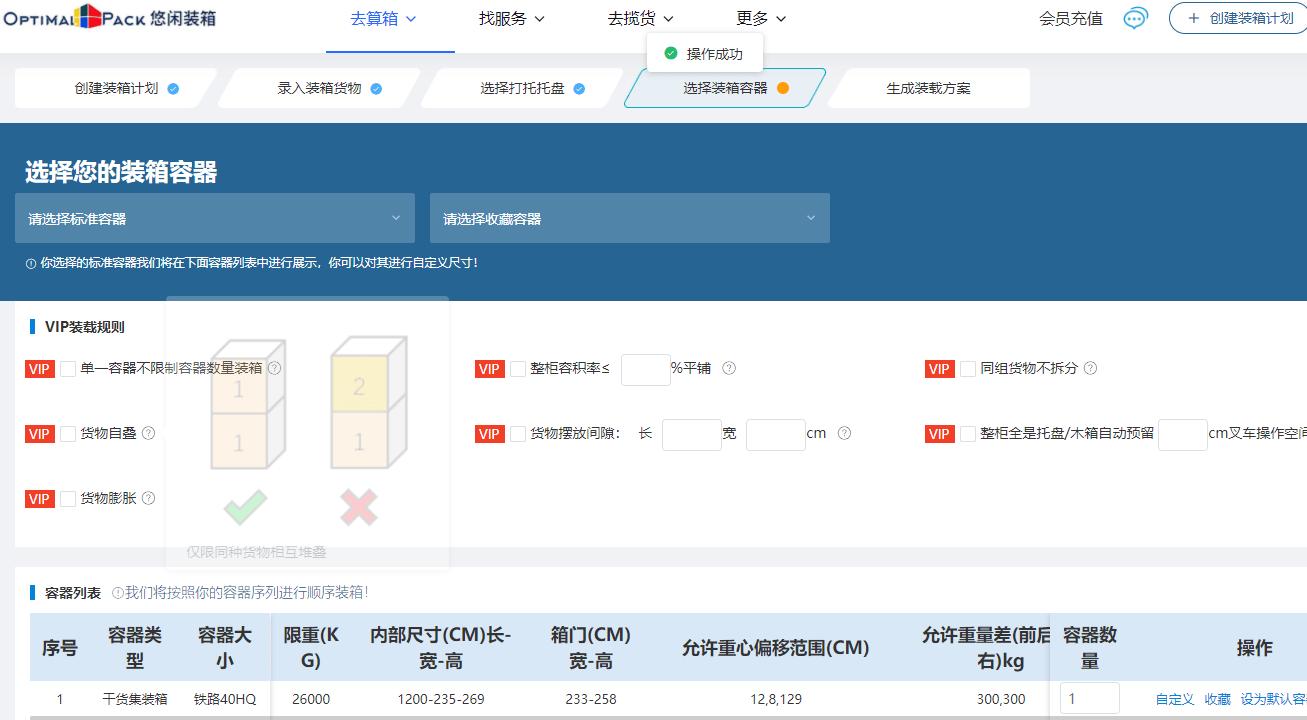
Task: Click help icon beside 同组货物不拆分
Action: (1090, 368)
